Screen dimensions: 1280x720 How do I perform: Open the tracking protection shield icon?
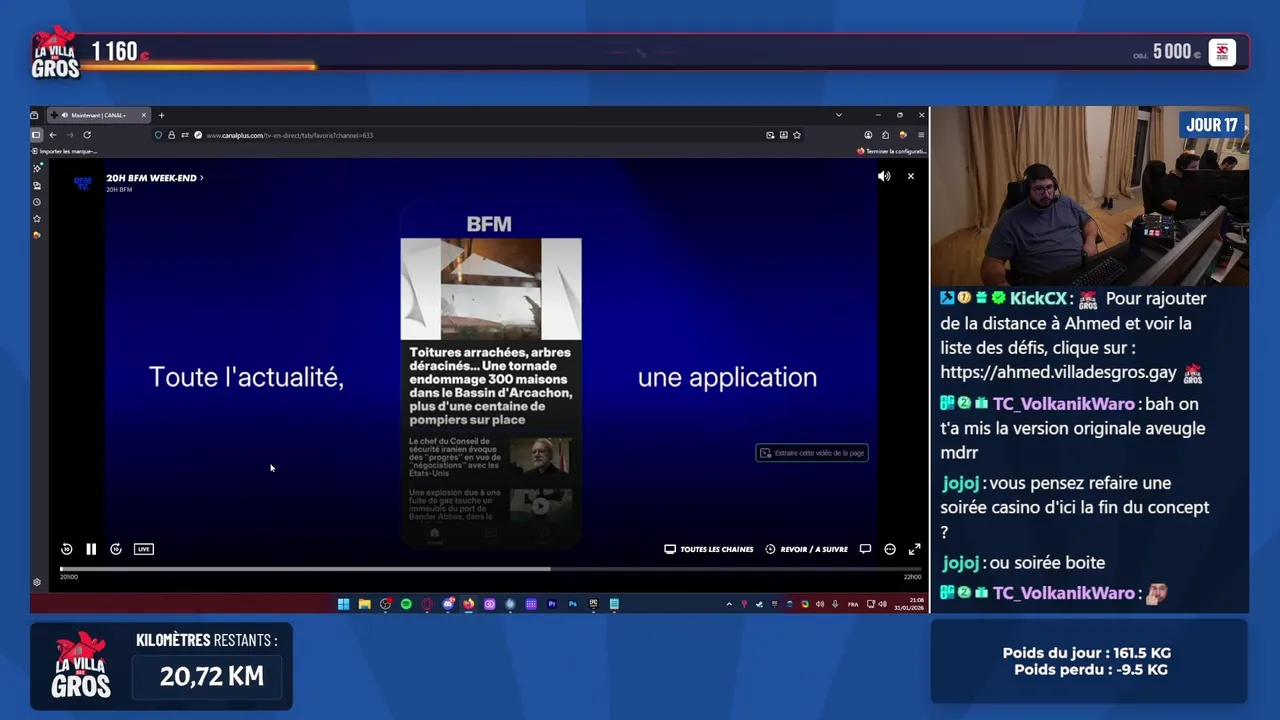(x=158, y=135)
